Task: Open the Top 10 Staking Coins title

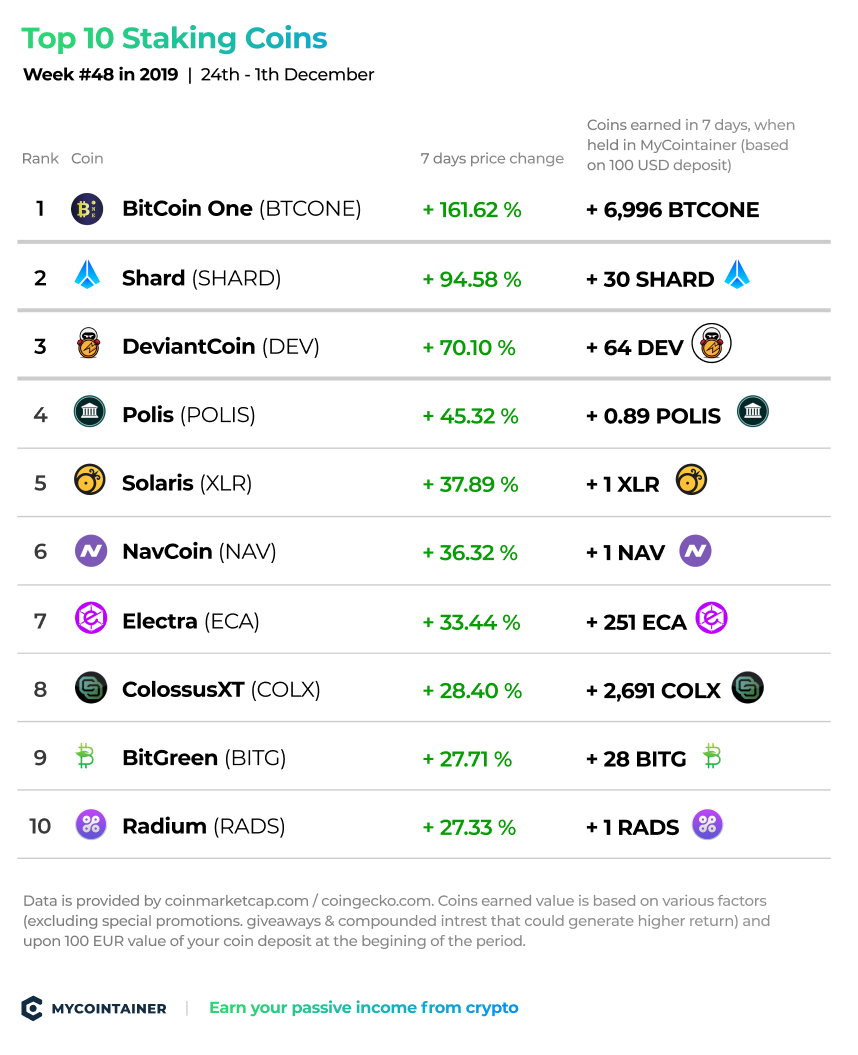Action: pos(174,39)
